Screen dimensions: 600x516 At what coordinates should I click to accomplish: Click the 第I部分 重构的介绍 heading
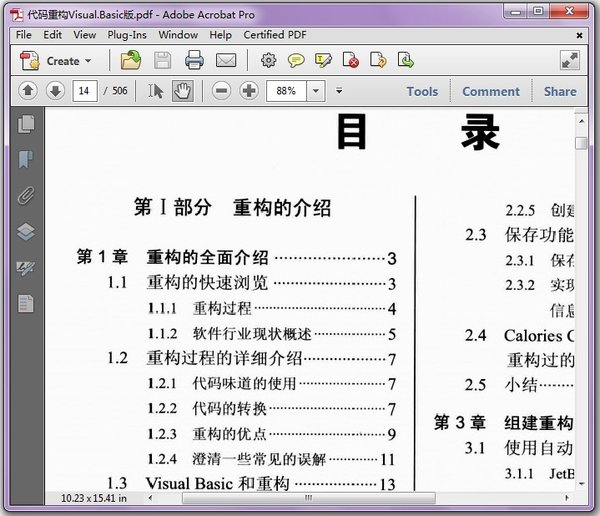click(x=233, y=207)
